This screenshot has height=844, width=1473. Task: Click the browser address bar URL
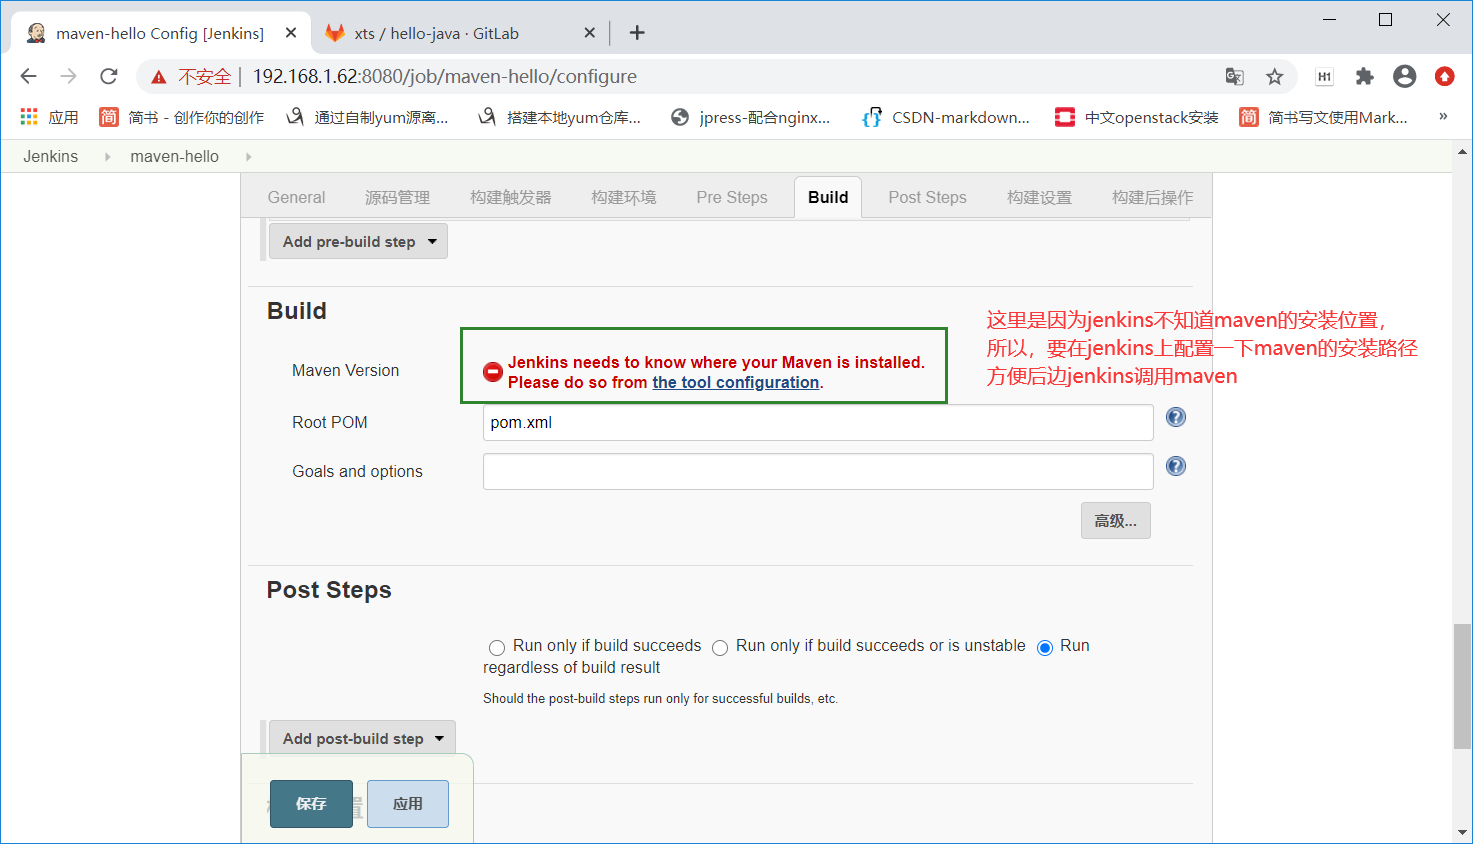pos(444,76)
